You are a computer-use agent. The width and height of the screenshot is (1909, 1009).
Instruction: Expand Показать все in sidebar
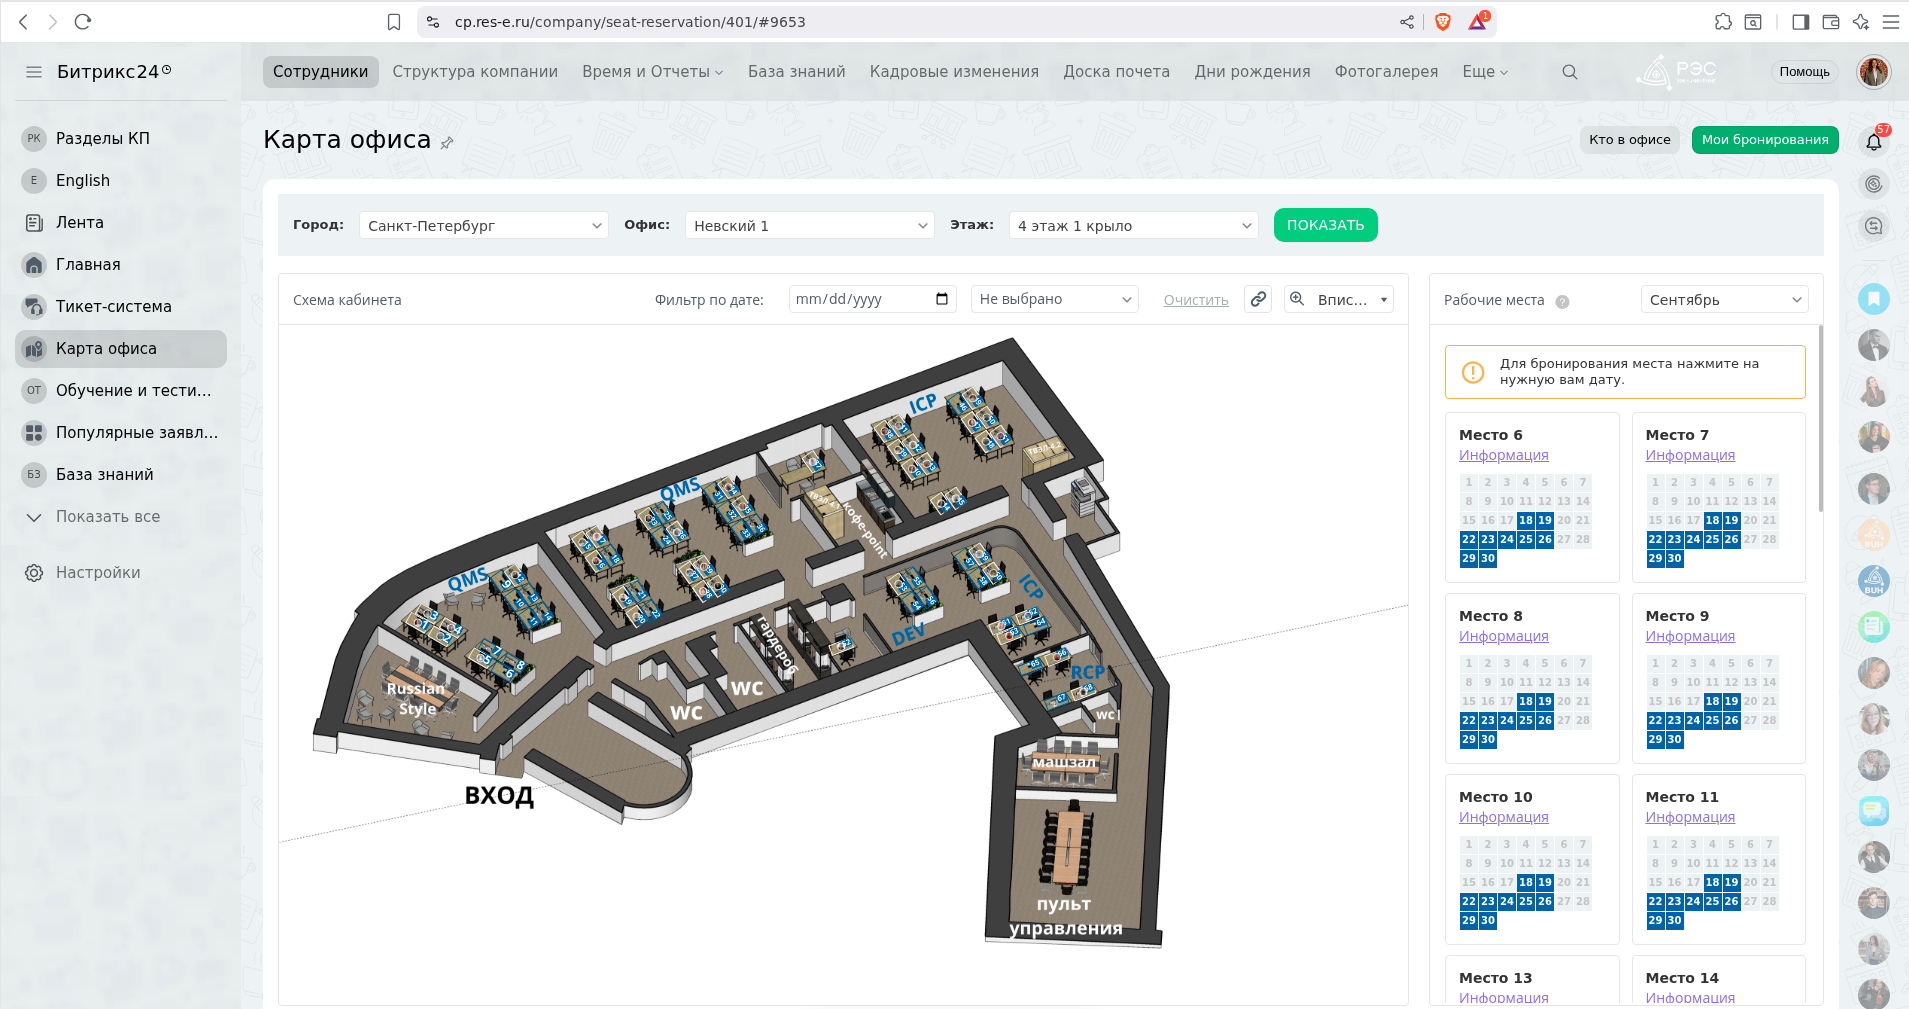click(107, 517)
